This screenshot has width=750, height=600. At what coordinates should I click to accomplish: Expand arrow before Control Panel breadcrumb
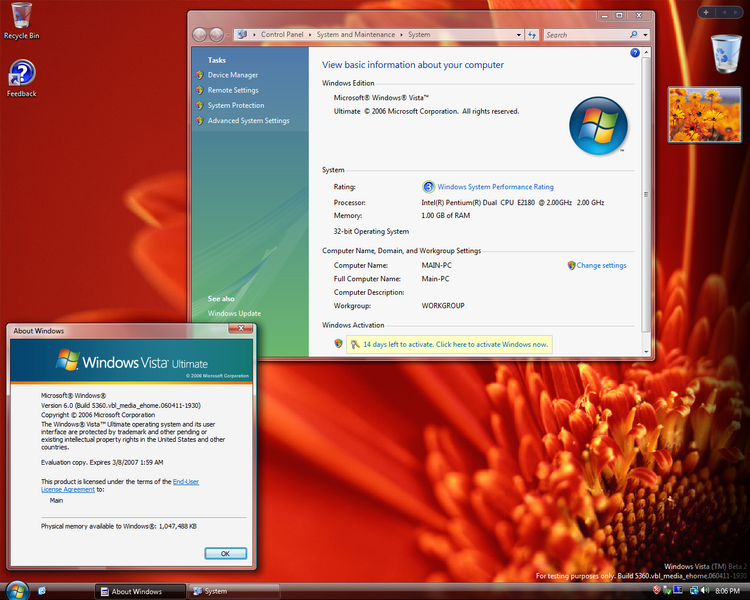pyautogui.click(x=254, y=35)
